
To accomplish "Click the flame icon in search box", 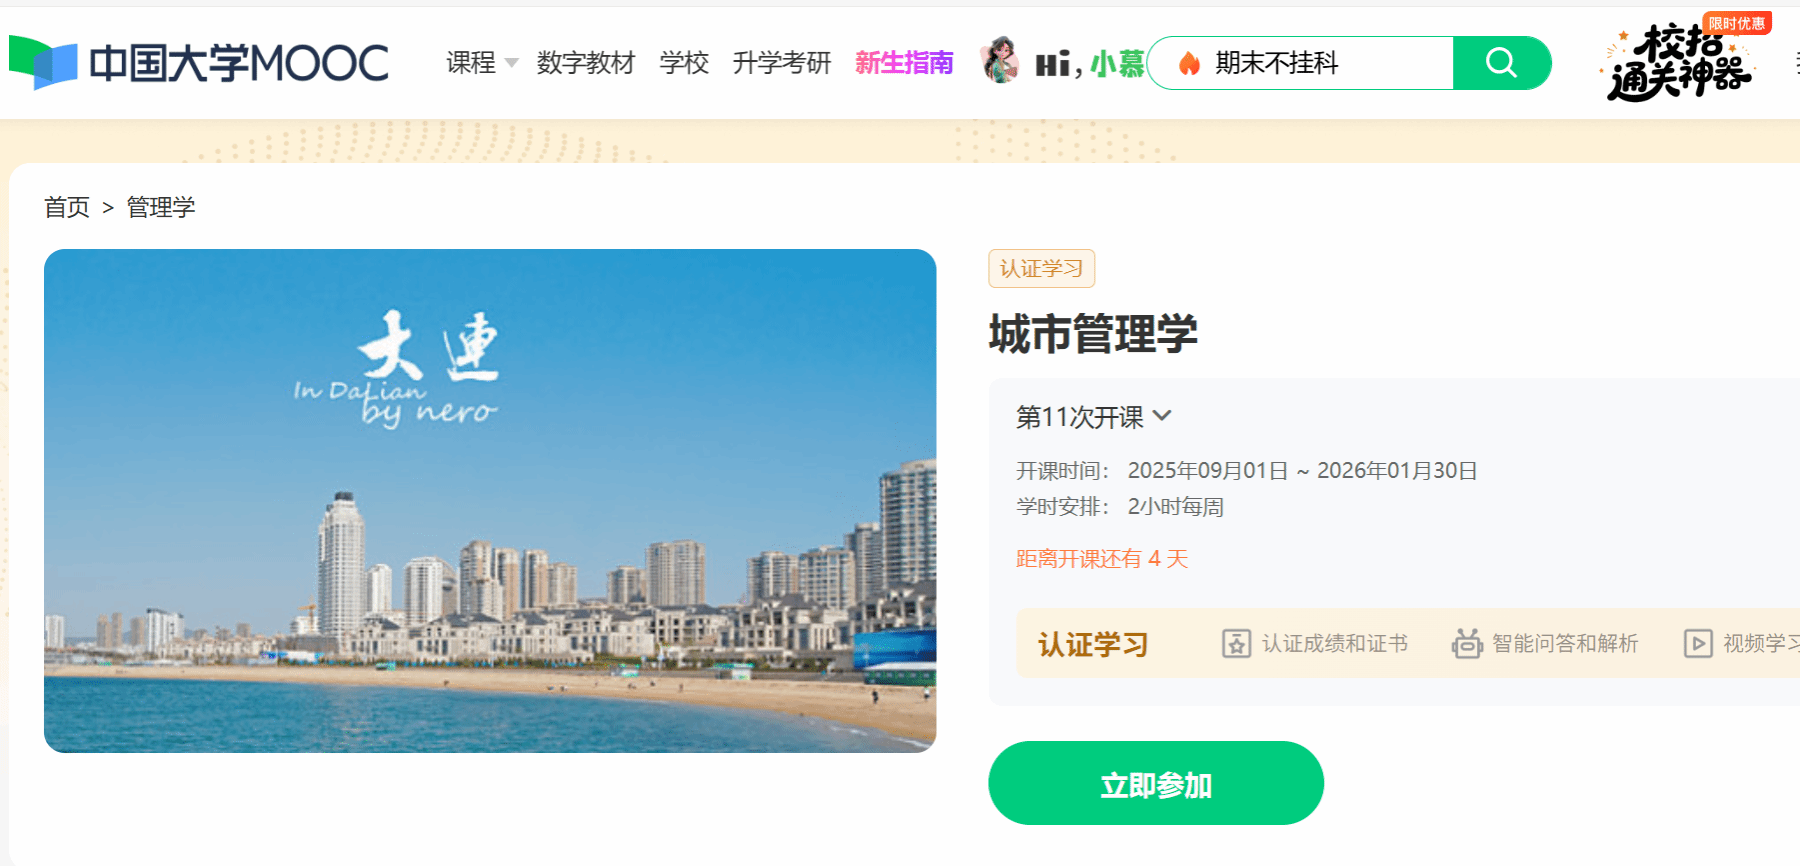I will click(x=1189, y=63).
